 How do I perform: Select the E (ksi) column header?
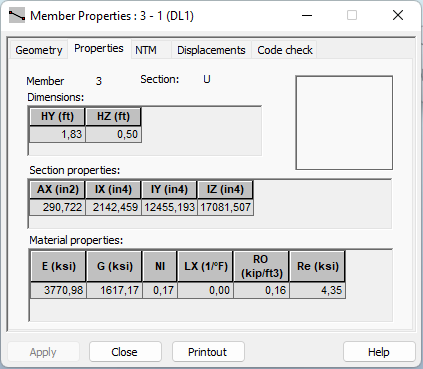[59, 266]
